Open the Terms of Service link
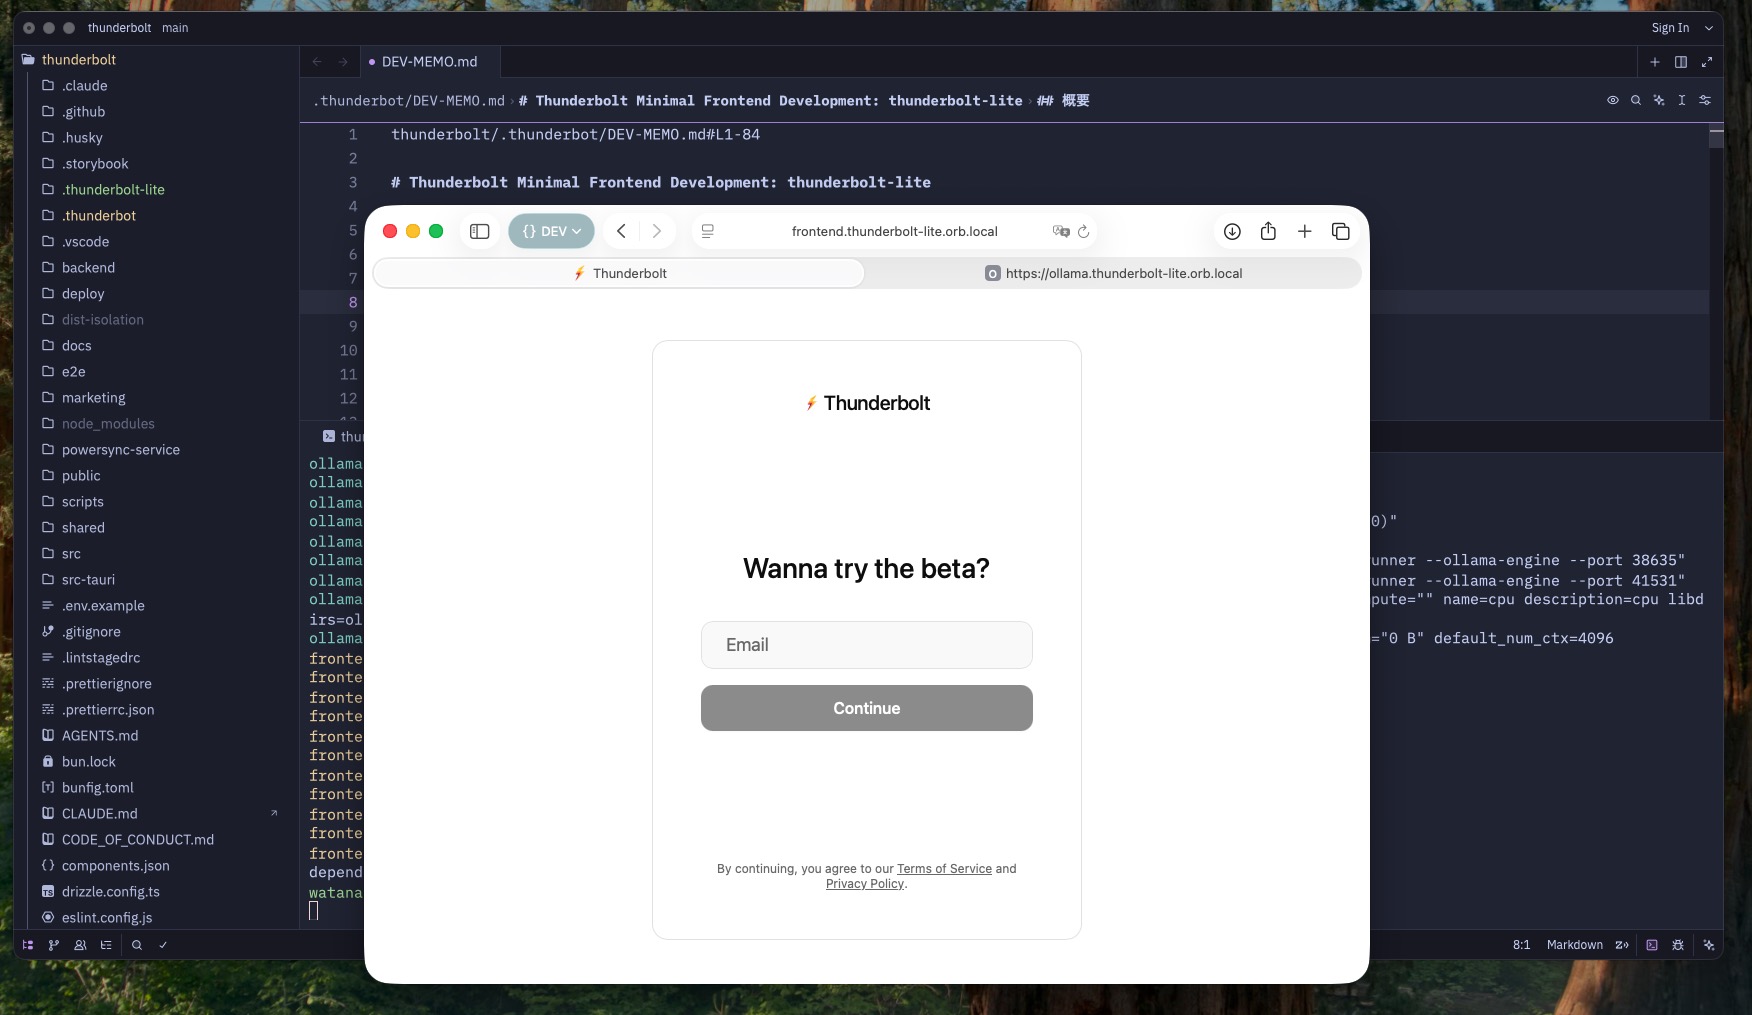Screen dimensions: 1752x1015 (944, 869)
